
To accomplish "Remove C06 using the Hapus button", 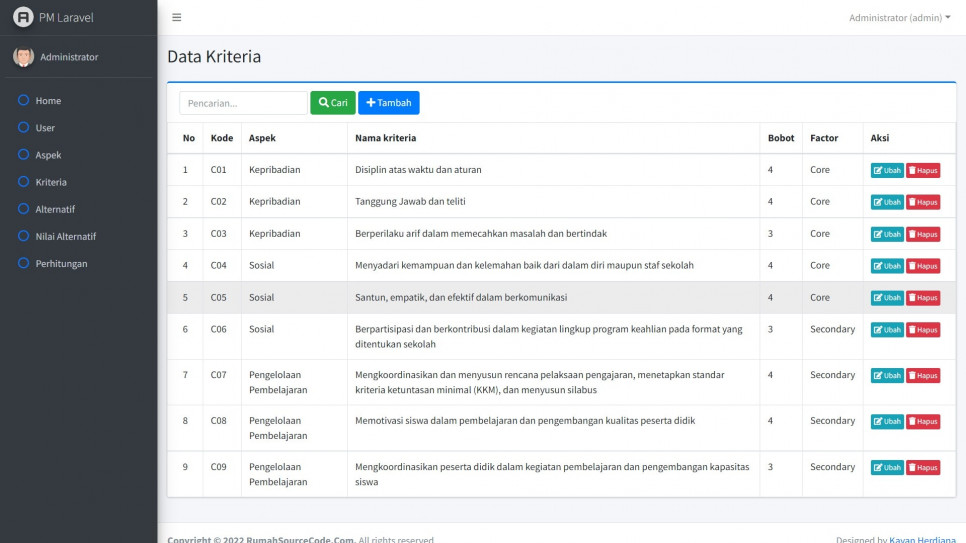I will click(923, 330).
